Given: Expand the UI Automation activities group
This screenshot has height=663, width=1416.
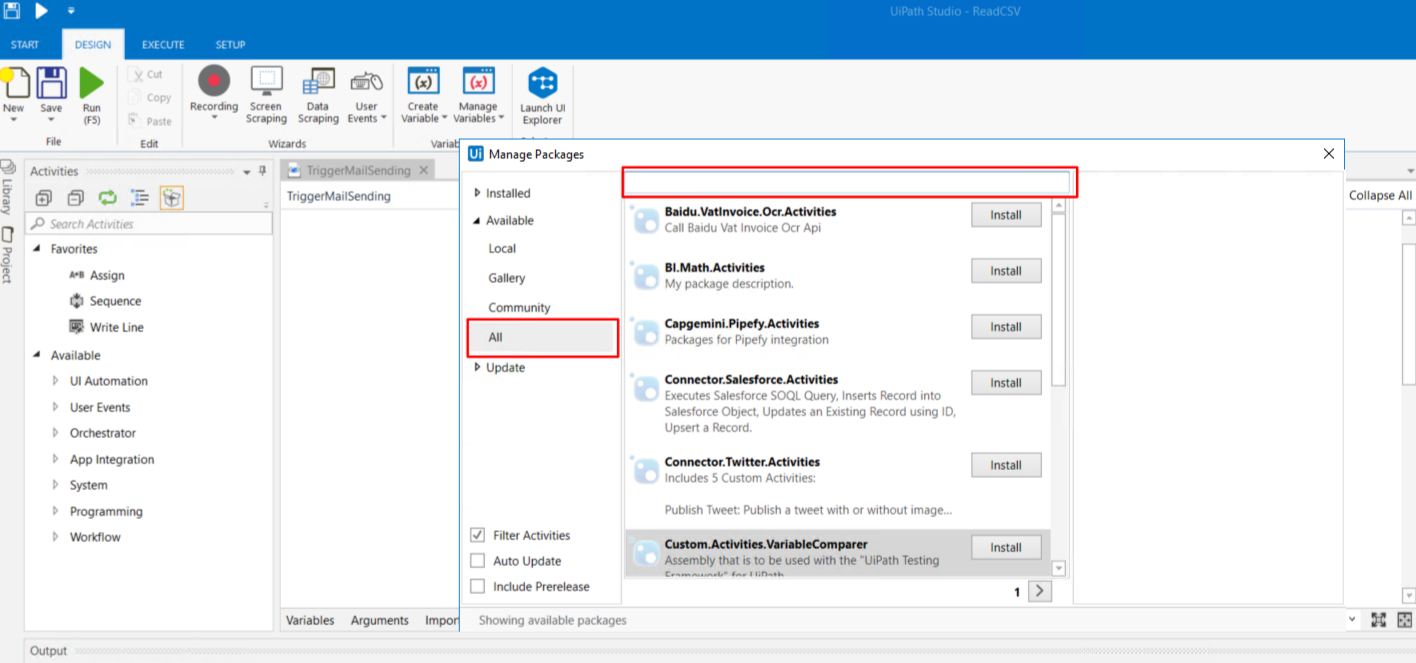Looking at the screenshot, I should click(56, 381).
